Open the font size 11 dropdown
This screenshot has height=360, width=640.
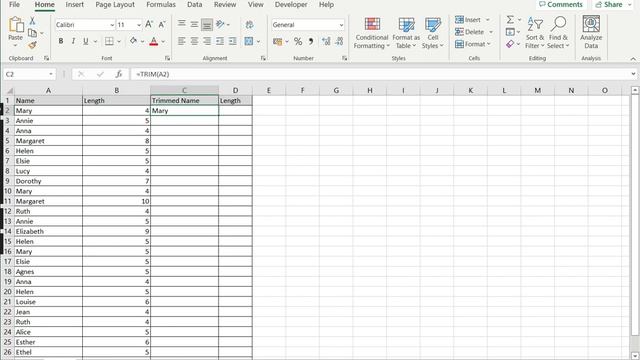(x=139, y=25)
